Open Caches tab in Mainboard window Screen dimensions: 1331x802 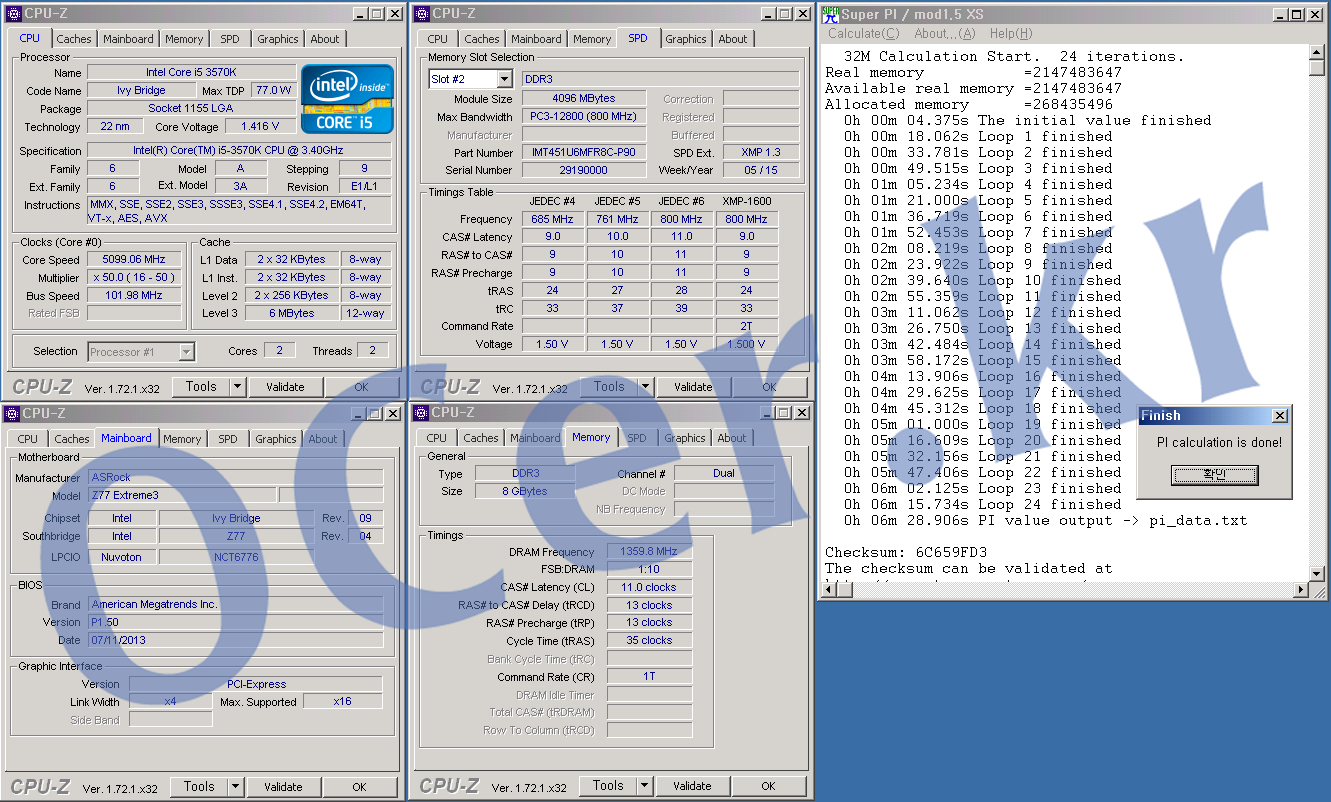pos(72,439)
